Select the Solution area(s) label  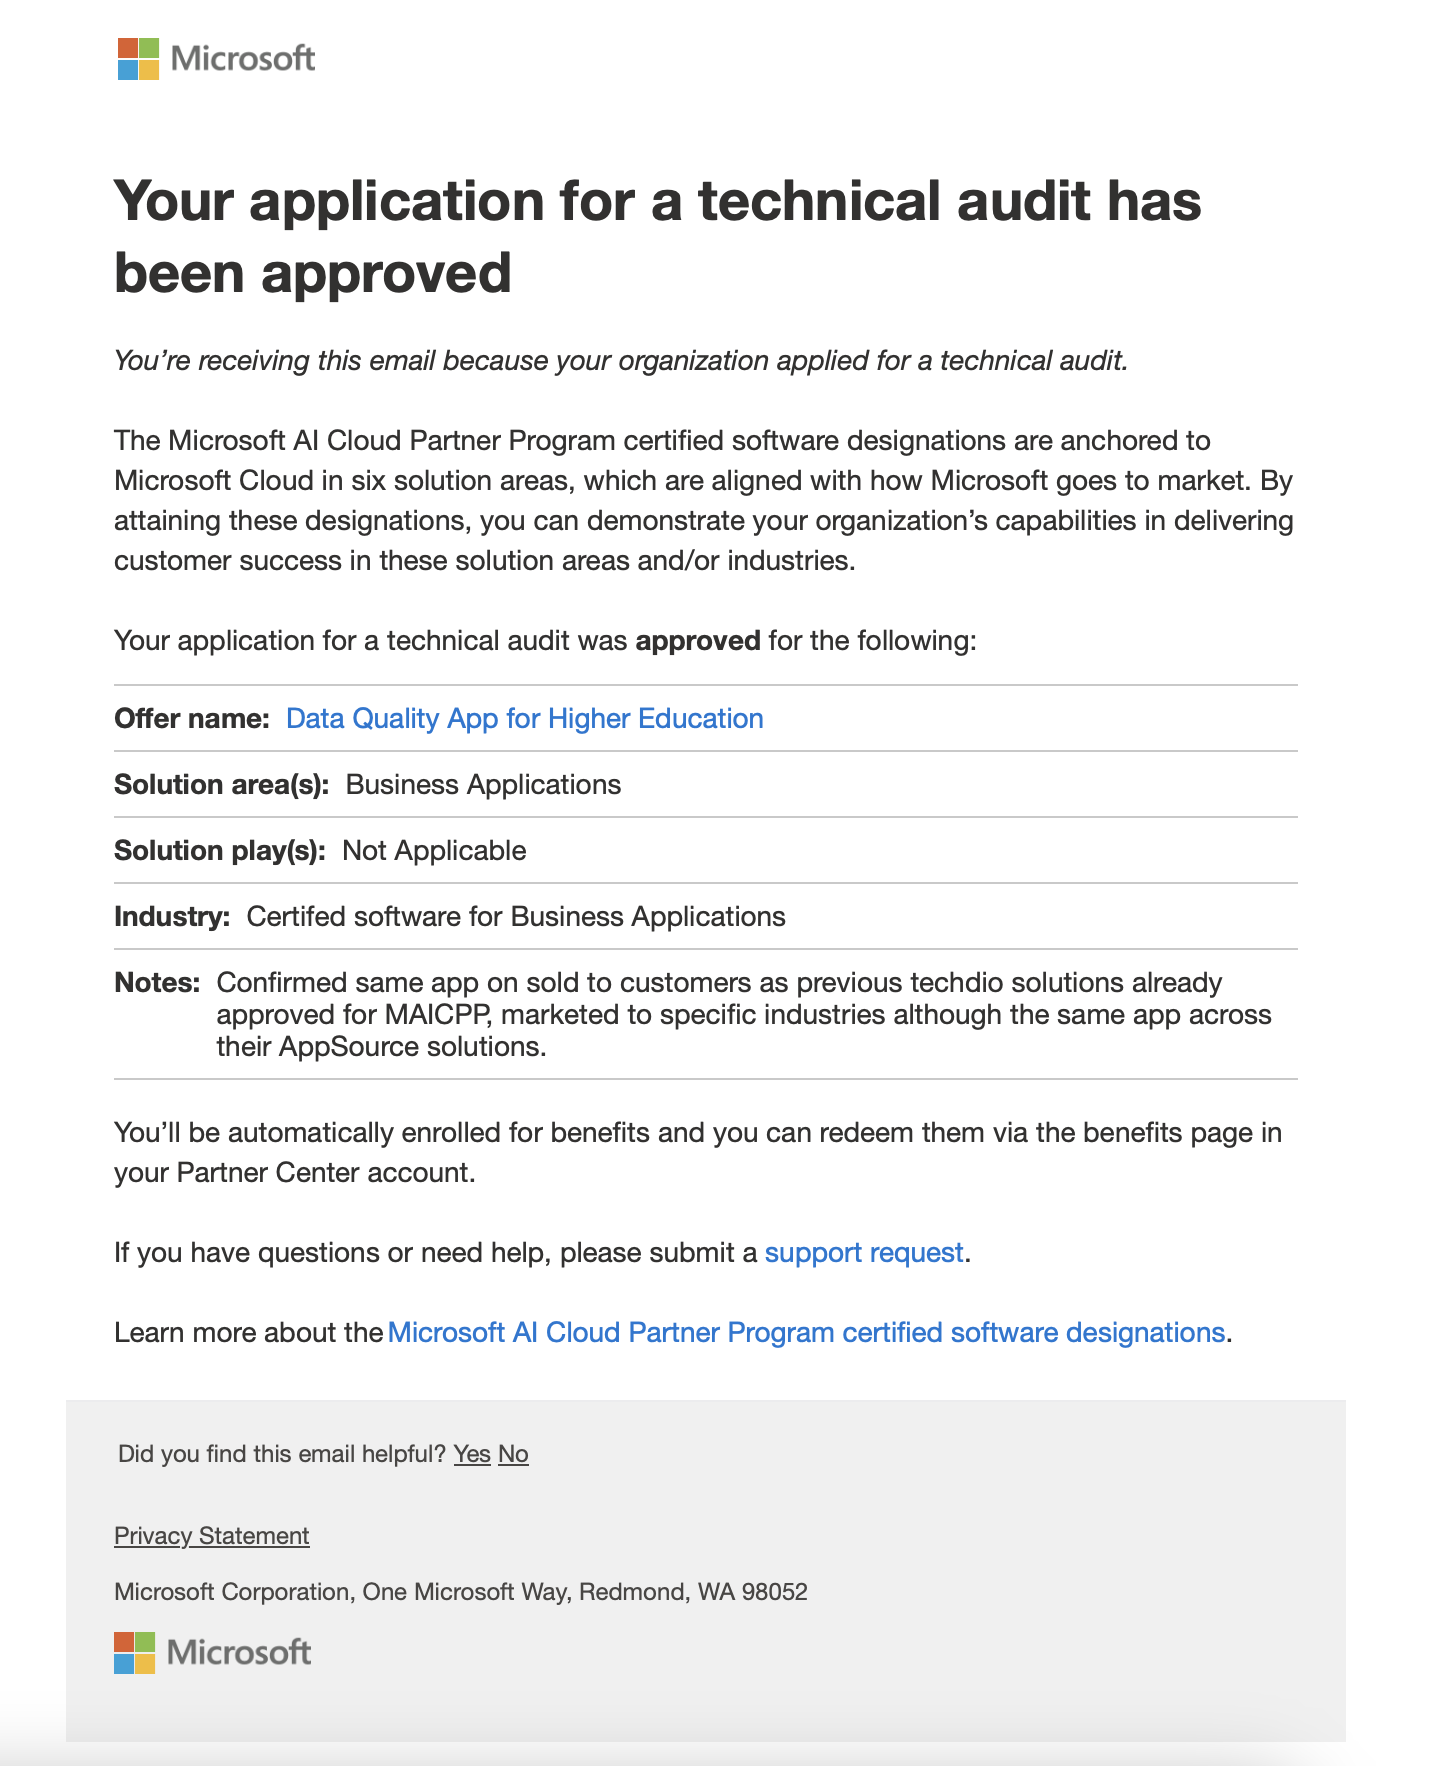pyautogui.click(x=222, y=784)
